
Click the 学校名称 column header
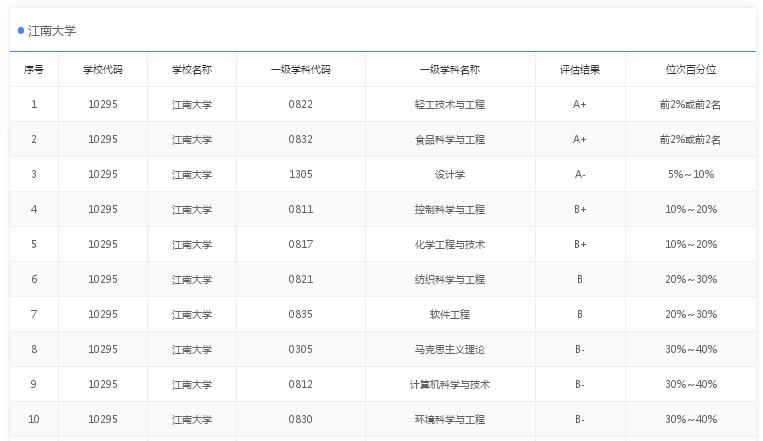(x=192, y=70)
